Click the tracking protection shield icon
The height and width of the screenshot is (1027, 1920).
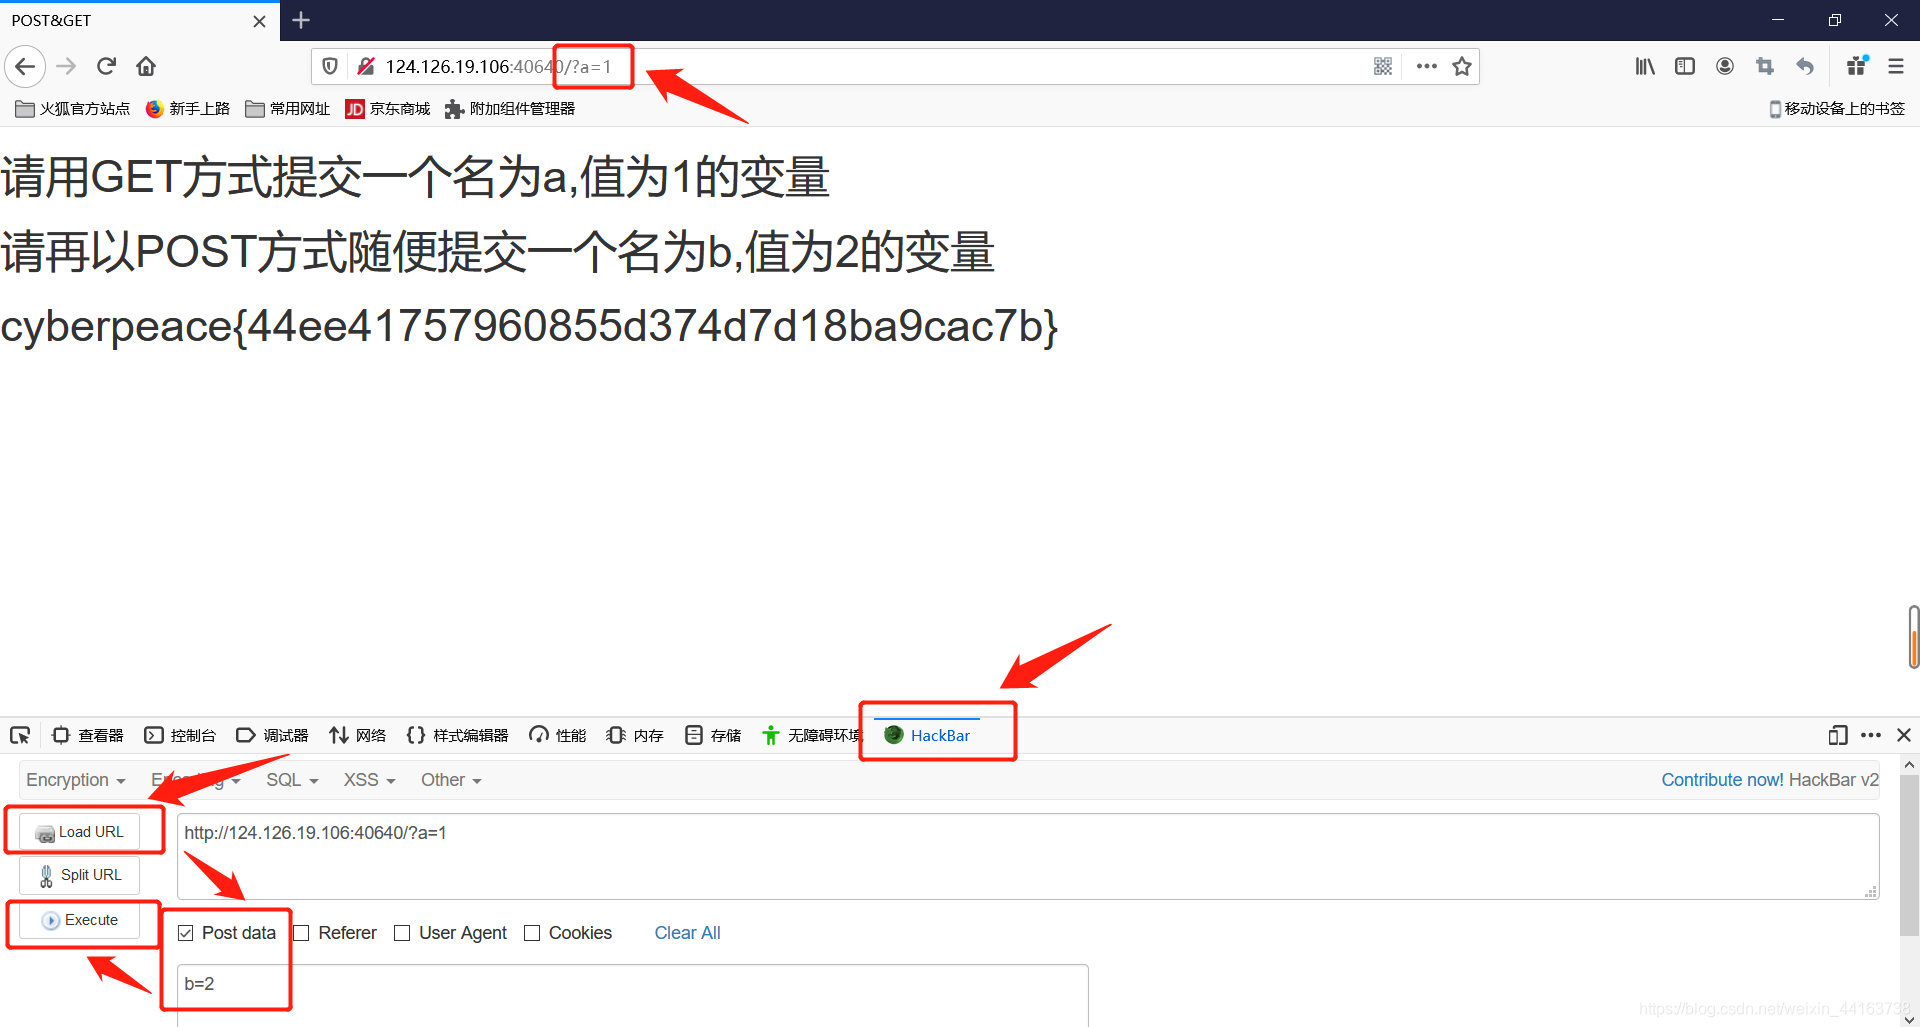point(330,66)
